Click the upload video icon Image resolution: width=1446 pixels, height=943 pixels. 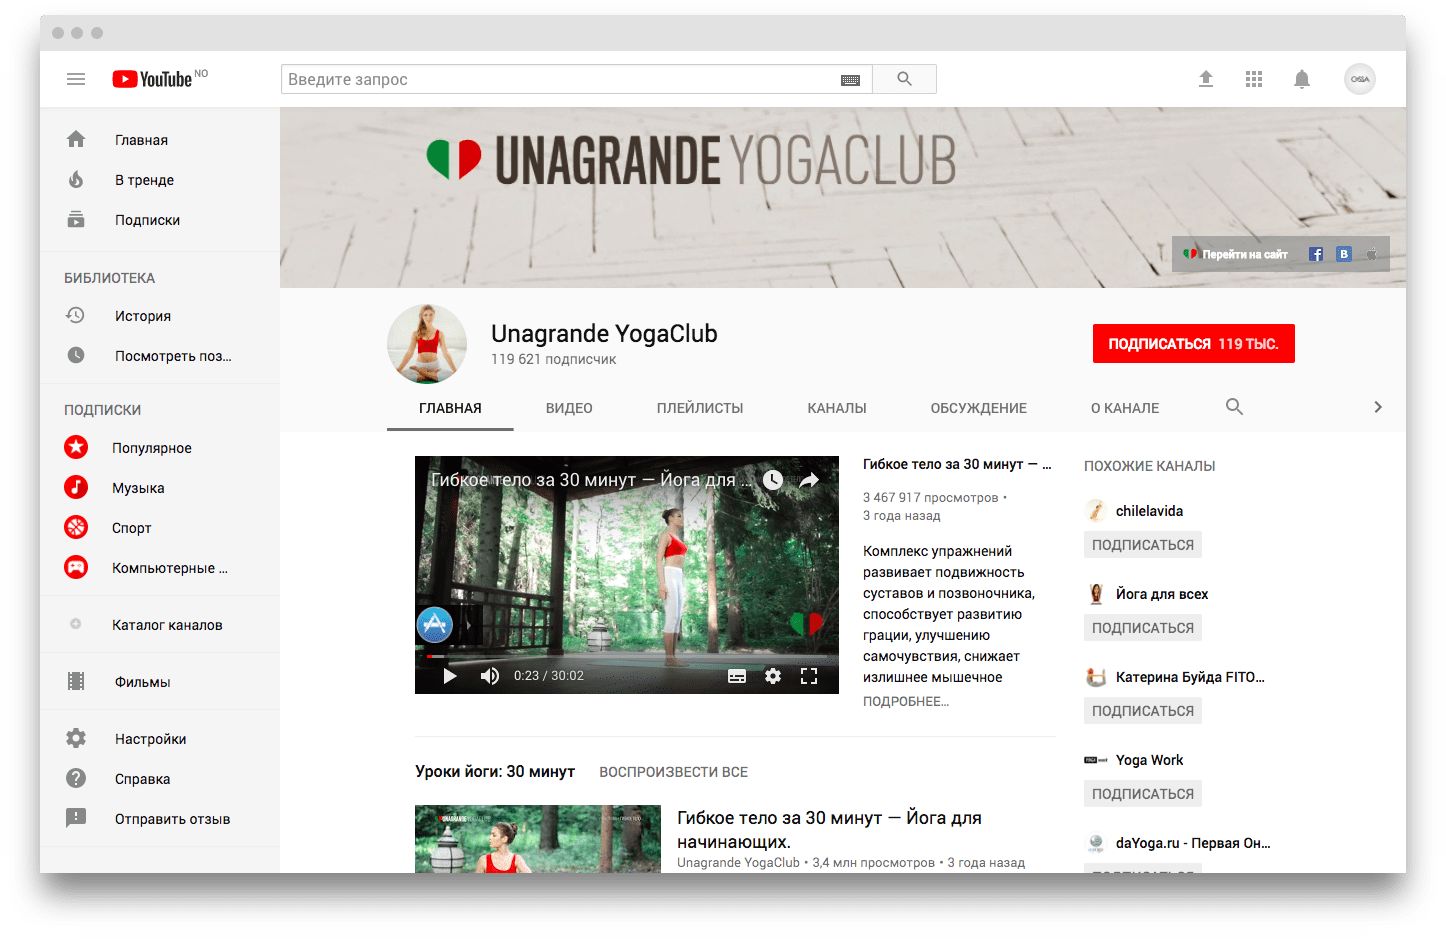pyautogui.click(x=1206, y=79)
